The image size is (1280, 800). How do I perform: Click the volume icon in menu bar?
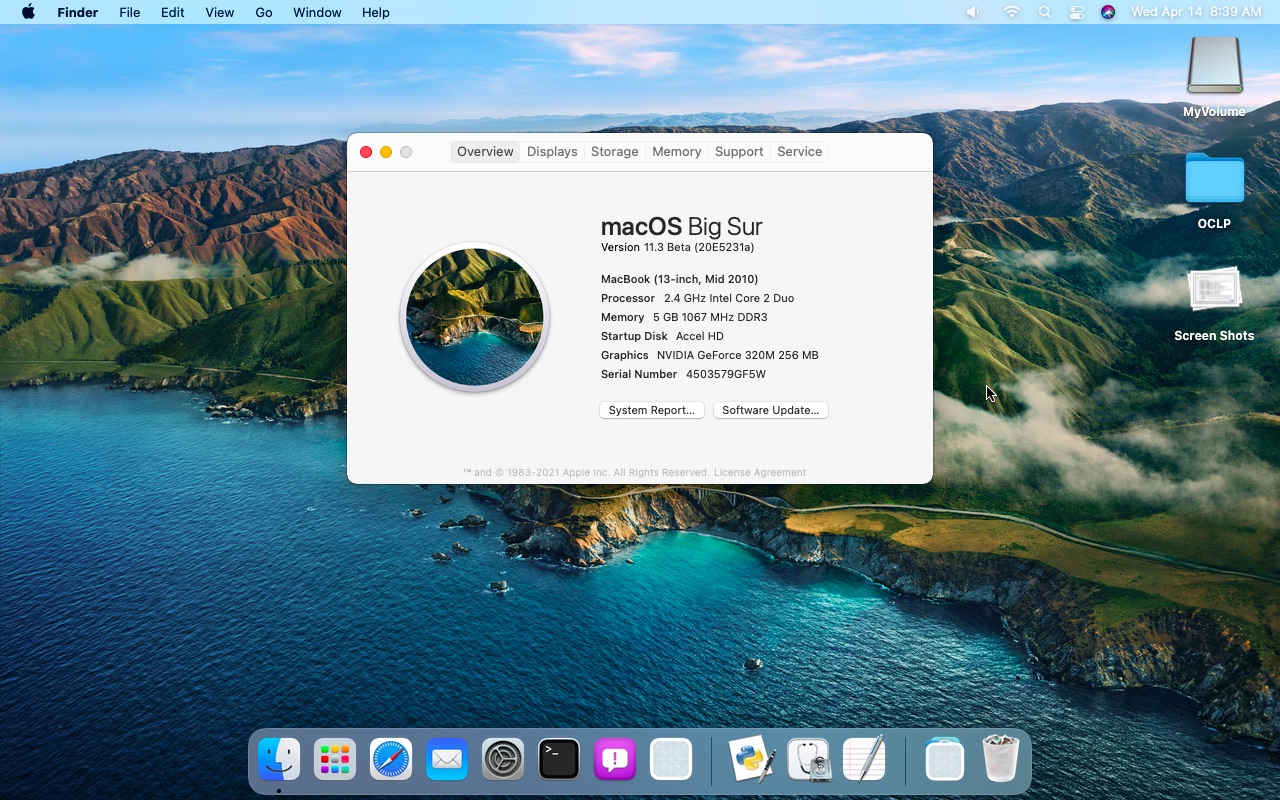coord(974,12)
